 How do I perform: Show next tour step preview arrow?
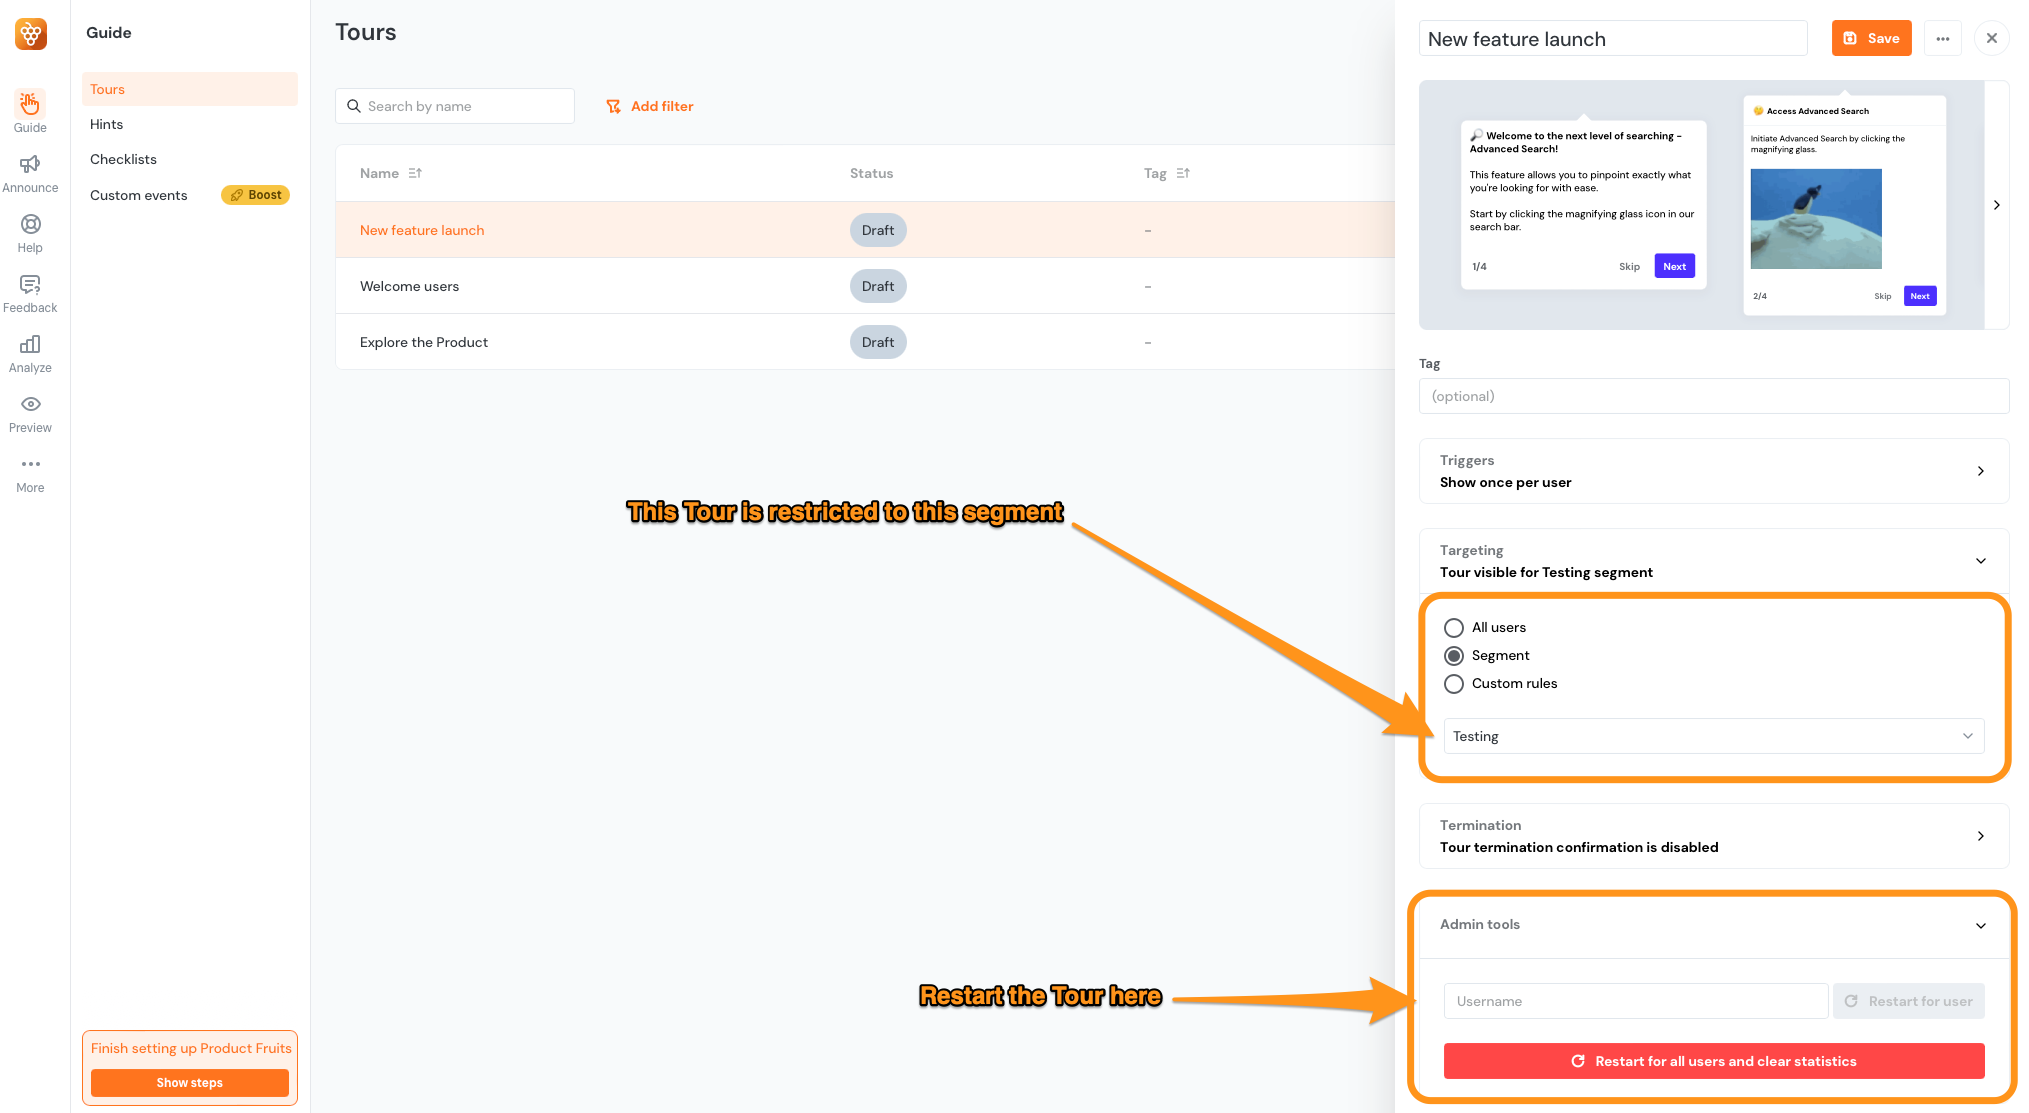[x=1996, y=205]
